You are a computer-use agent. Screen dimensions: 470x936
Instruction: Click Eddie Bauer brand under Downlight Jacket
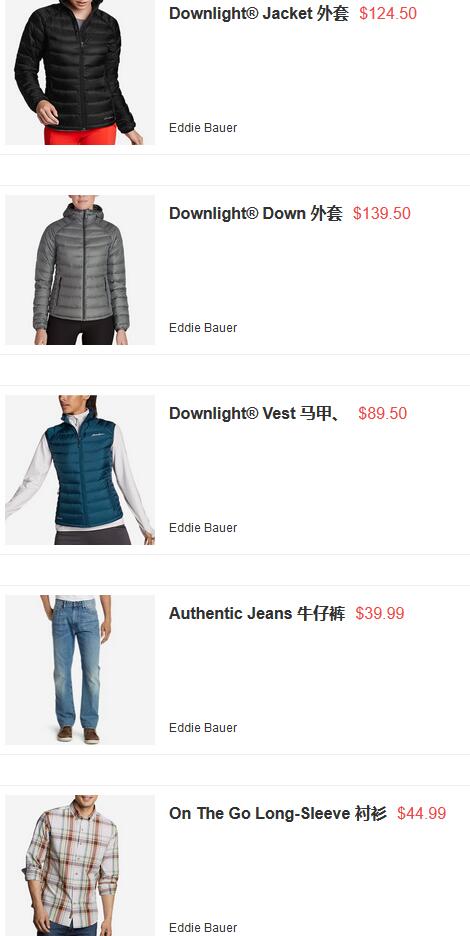(203, 128)
